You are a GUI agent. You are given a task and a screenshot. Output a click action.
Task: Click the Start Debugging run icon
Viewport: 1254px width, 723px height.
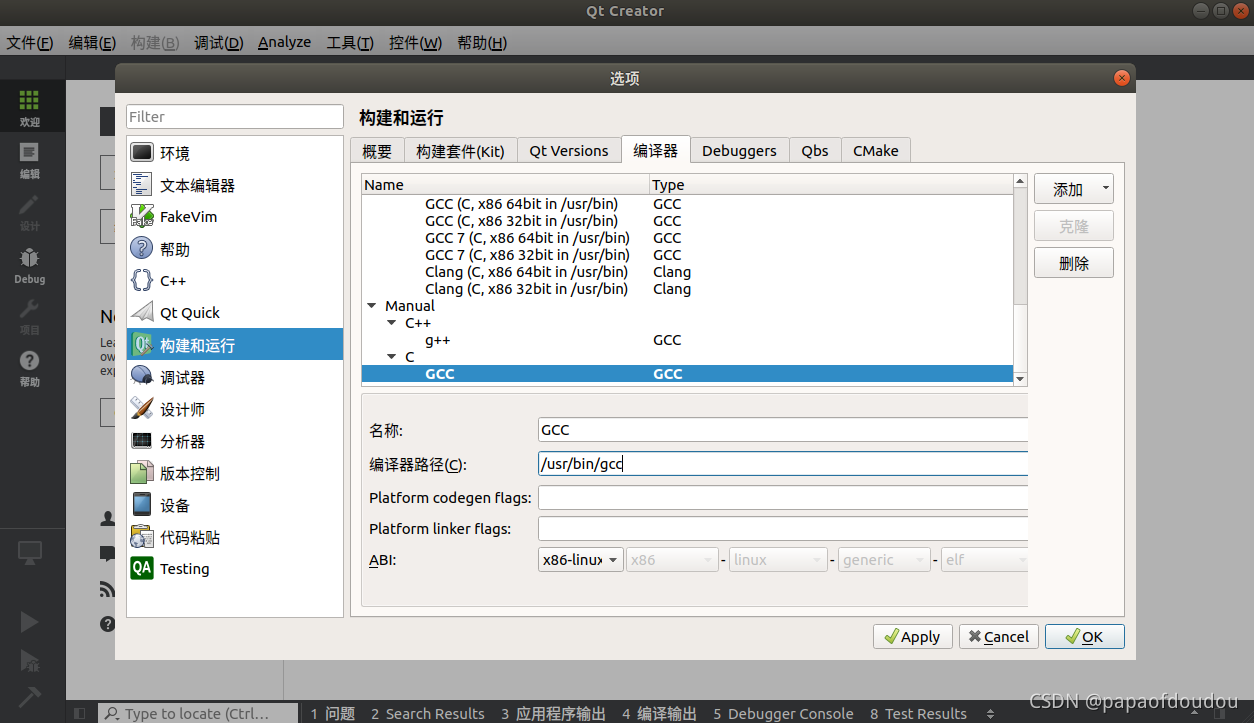pyautogui.click(x=29, y=659)
